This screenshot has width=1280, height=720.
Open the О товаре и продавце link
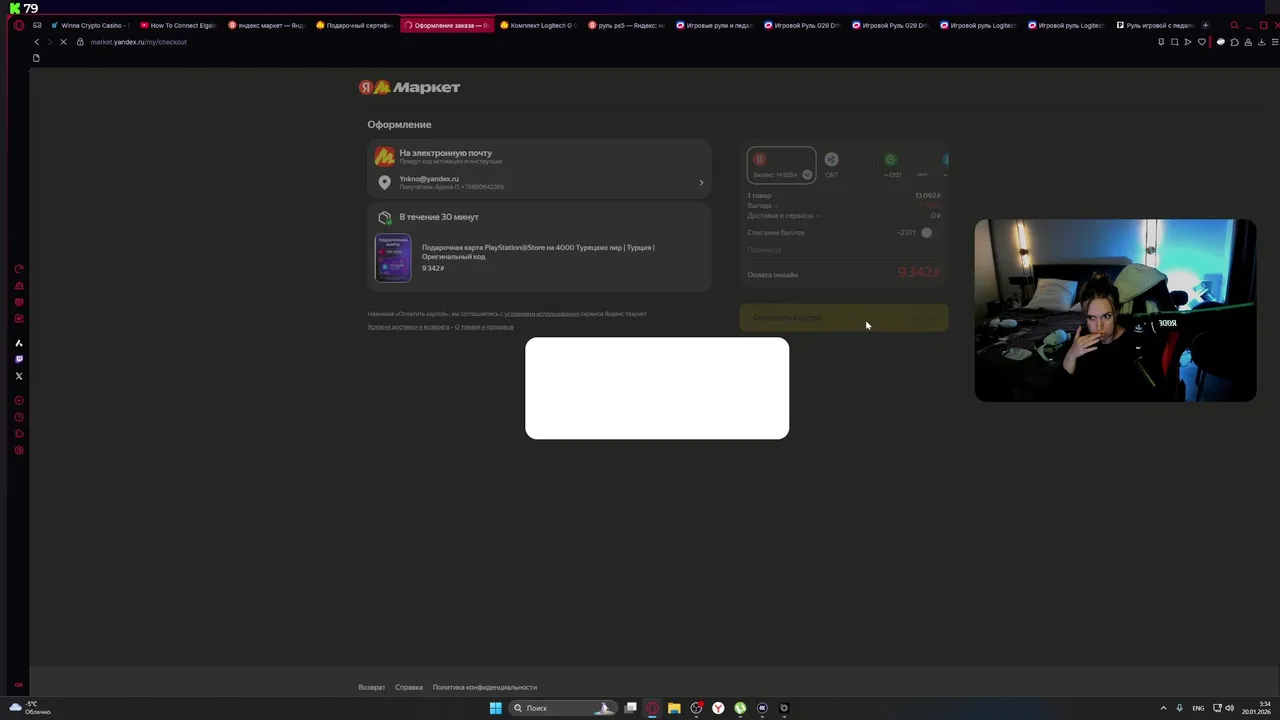coord(484,327)
